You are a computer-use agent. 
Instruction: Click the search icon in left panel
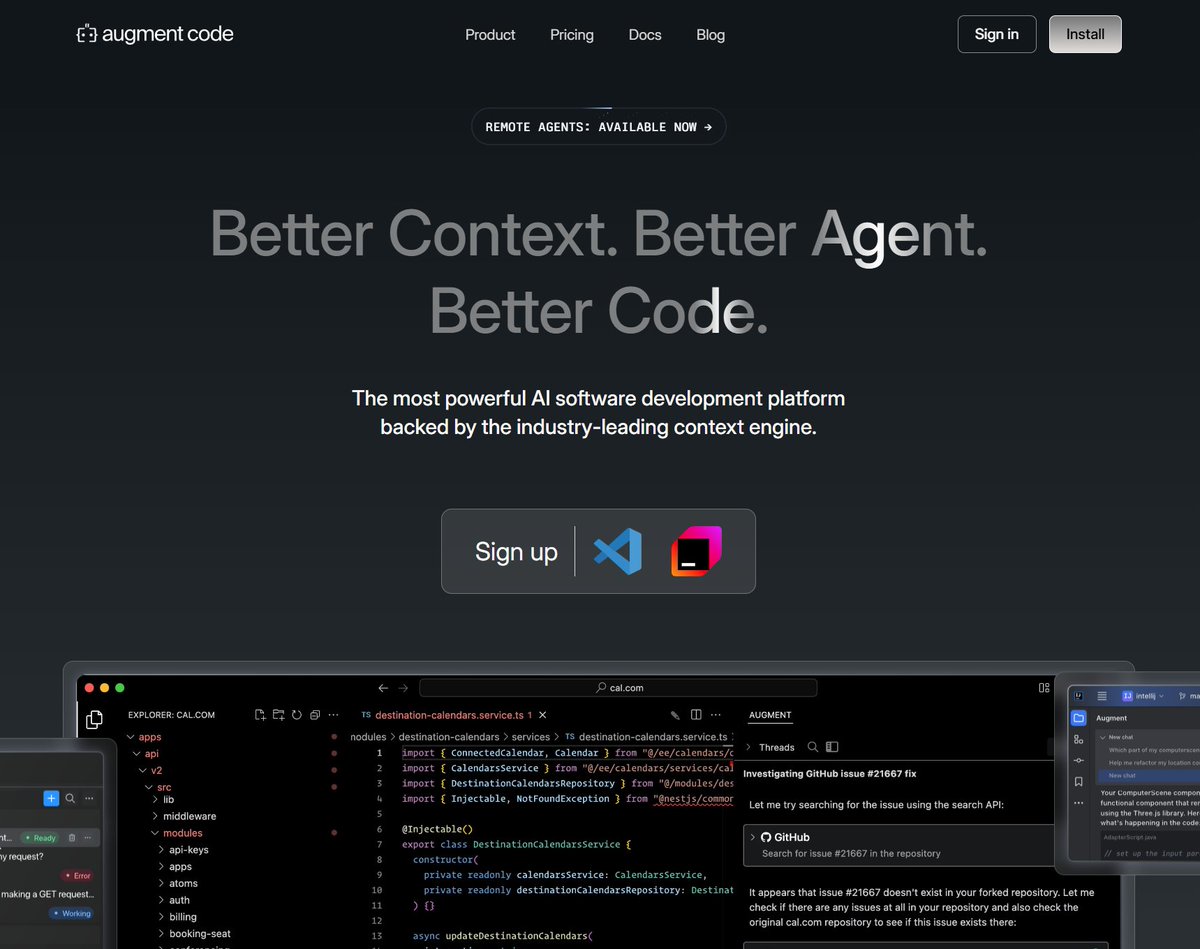tap(70, 798)
